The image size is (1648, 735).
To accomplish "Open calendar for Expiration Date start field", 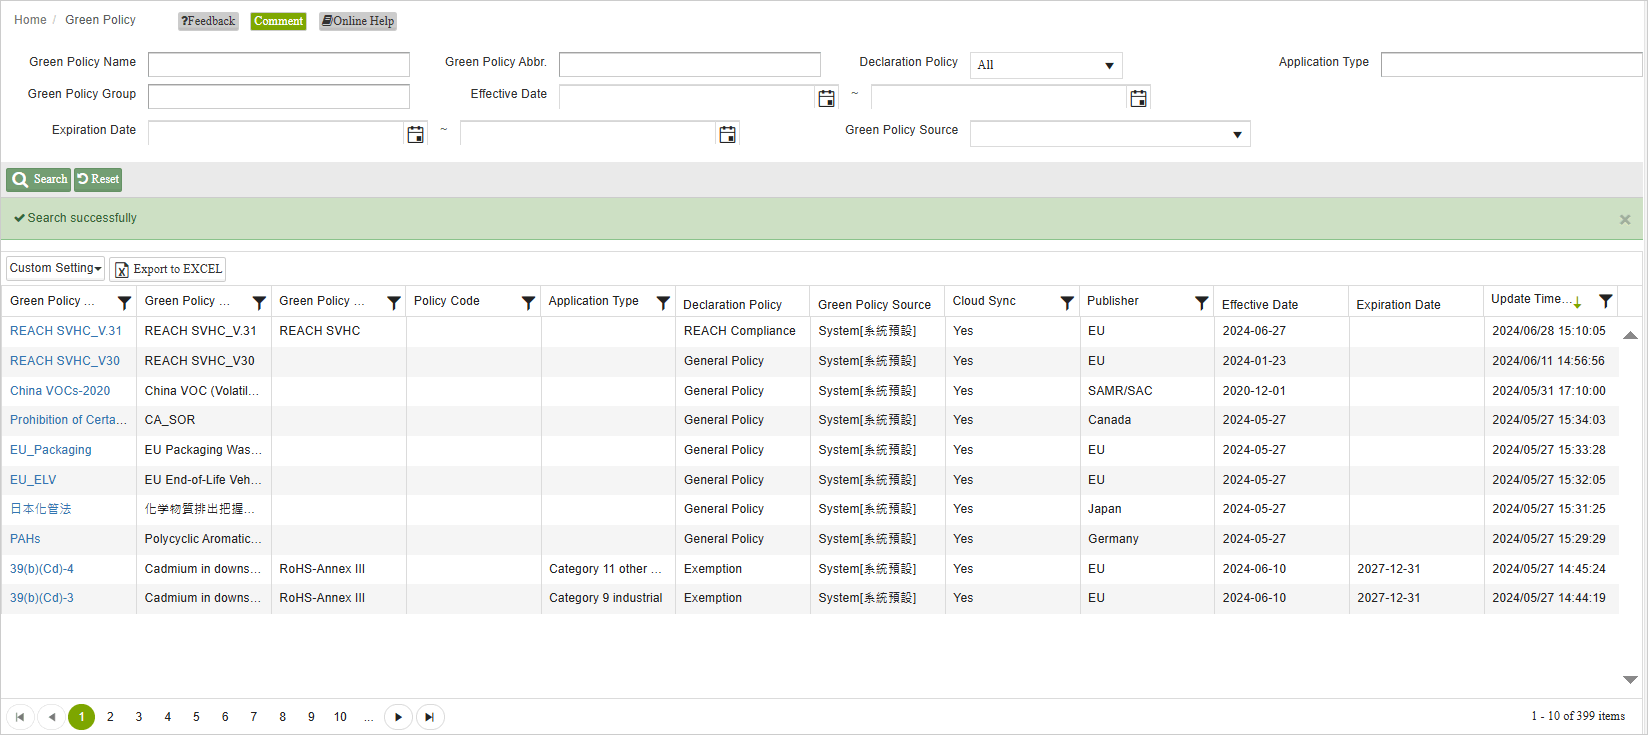I will click(415, 134).
